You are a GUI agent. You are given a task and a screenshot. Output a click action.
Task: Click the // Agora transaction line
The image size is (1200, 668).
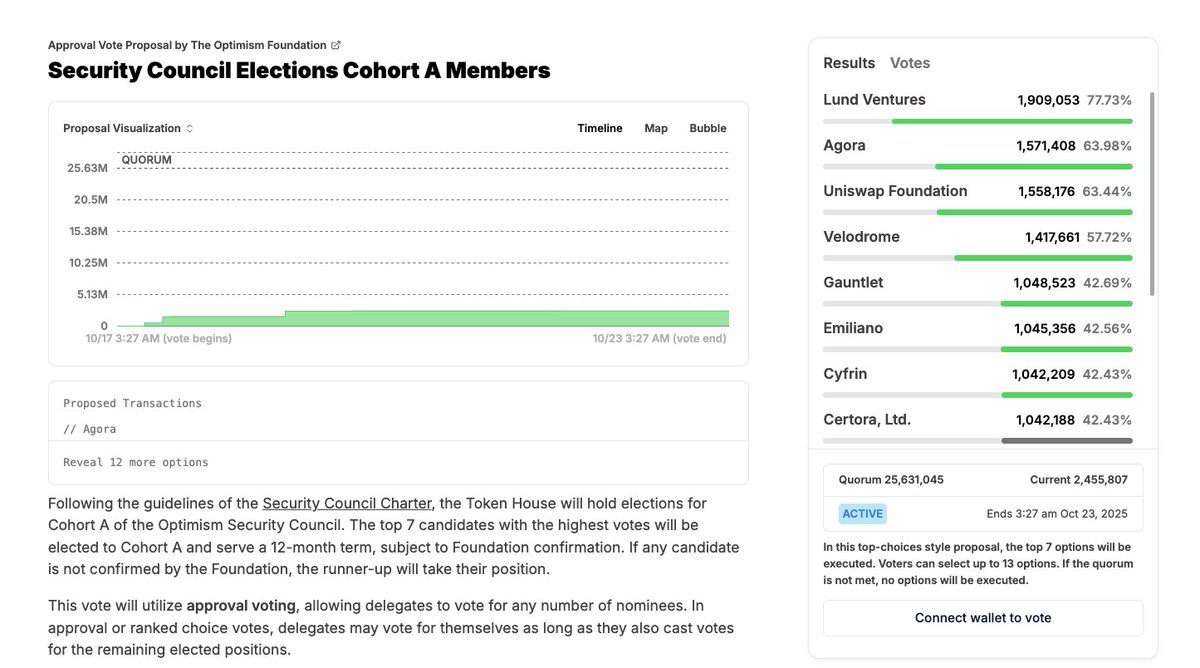(90, 429)
